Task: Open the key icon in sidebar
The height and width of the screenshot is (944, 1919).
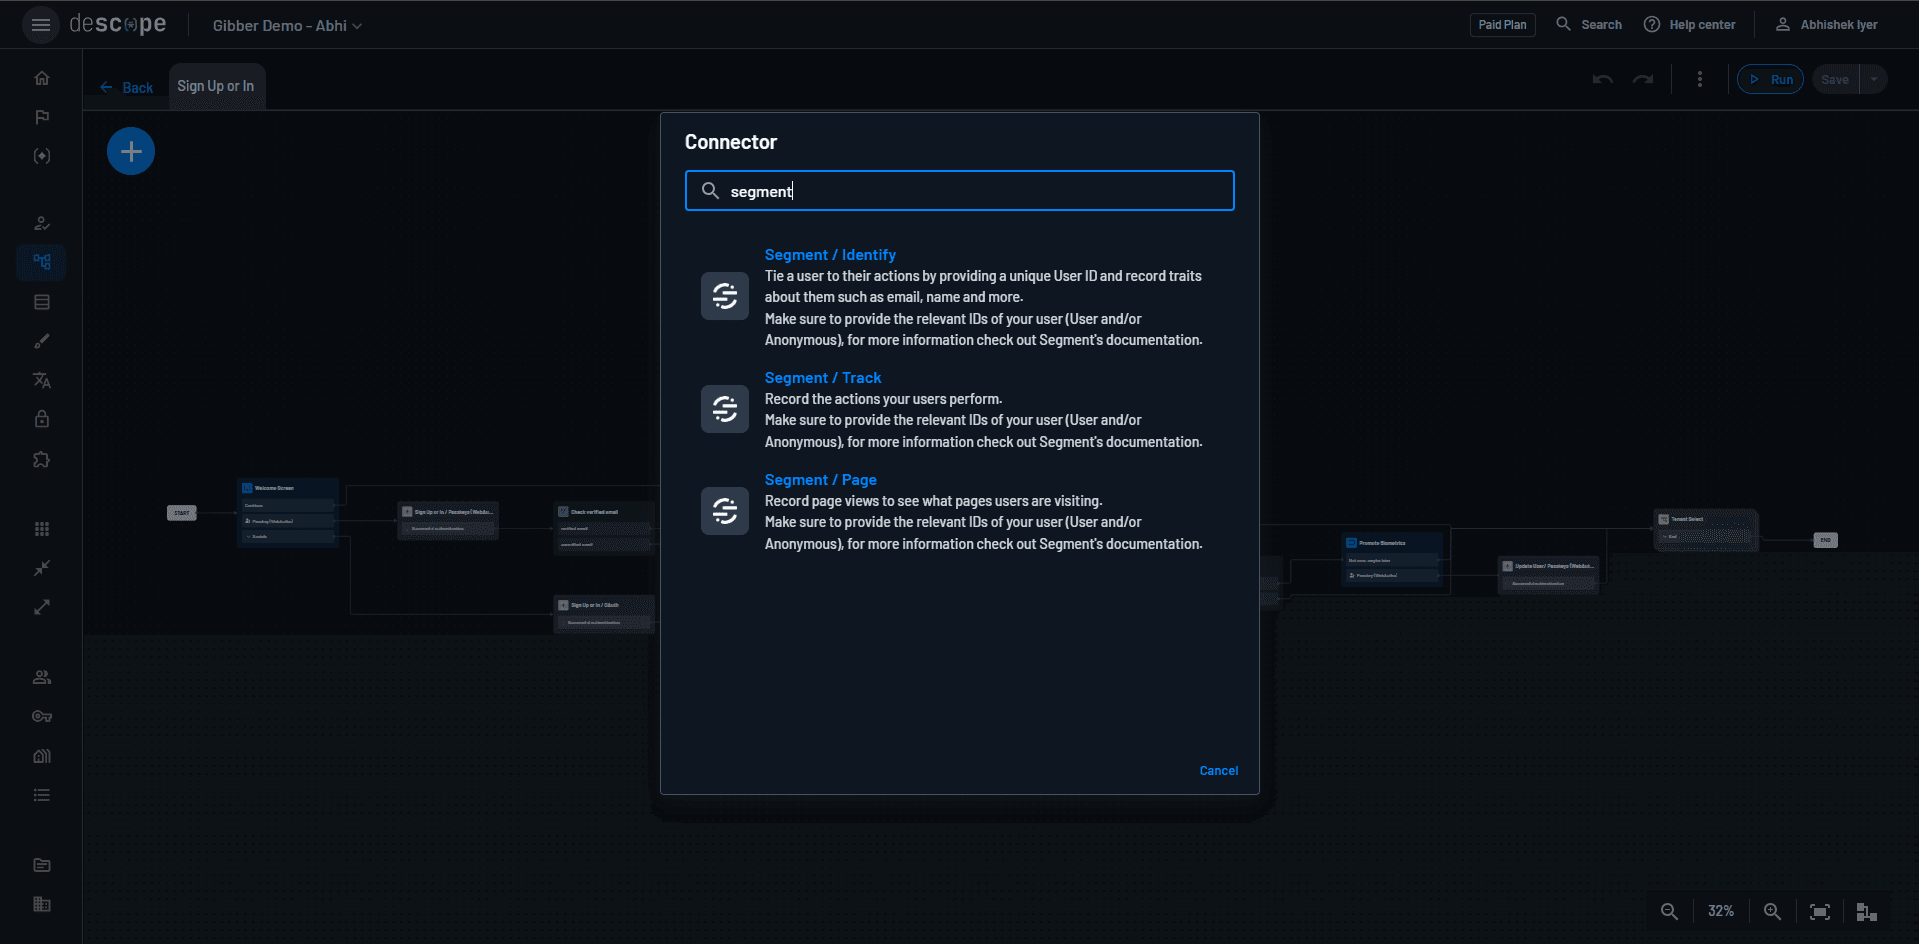Action: point(42,716)
